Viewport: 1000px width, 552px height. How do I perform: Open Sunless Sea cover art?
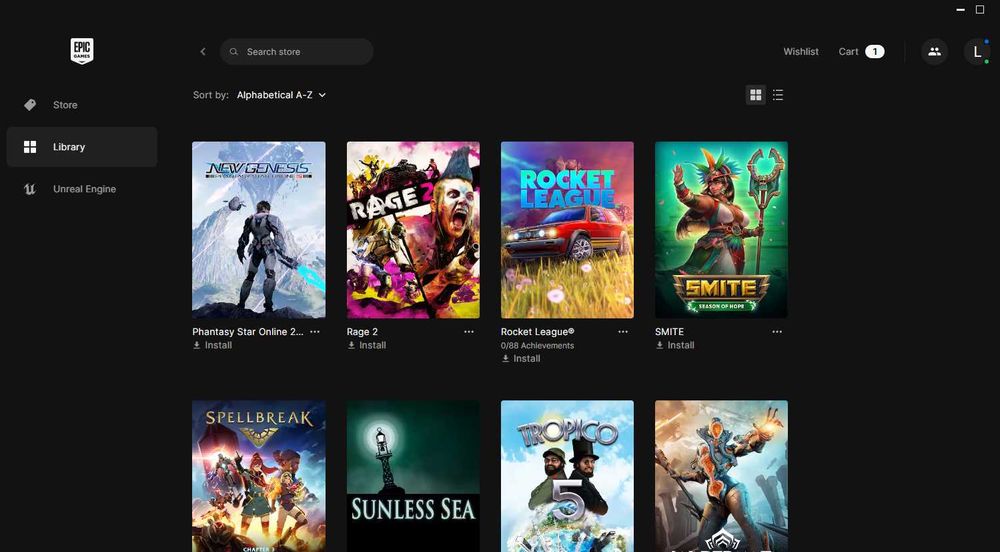pos(413,476)
